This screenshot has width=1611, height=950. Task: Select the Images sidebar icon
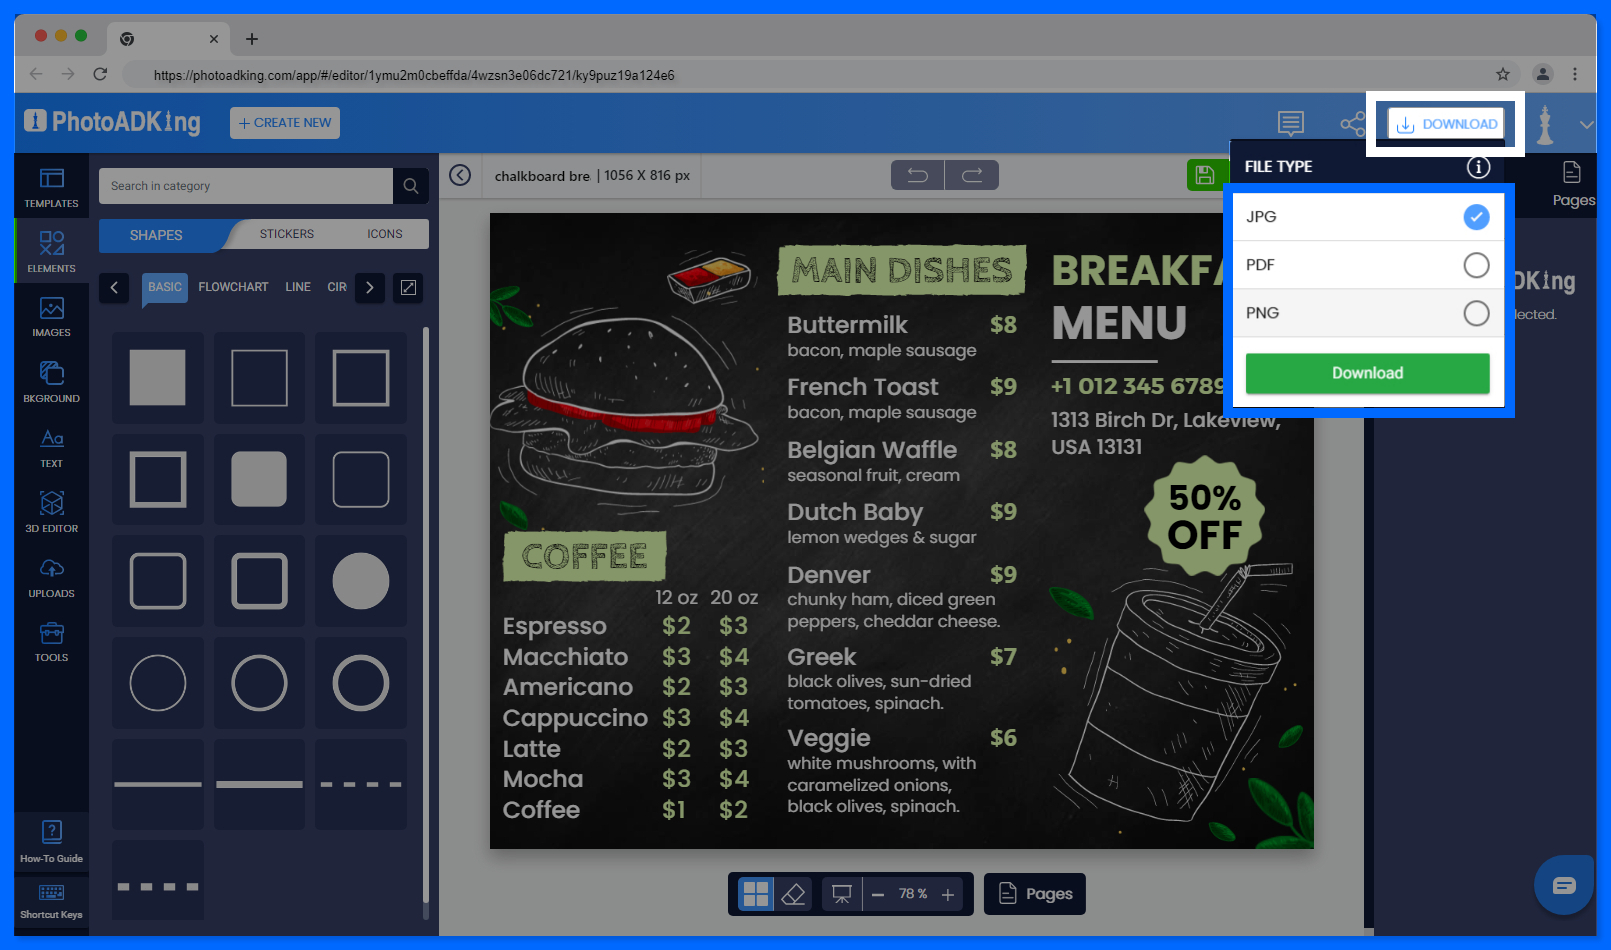(51, 316)
